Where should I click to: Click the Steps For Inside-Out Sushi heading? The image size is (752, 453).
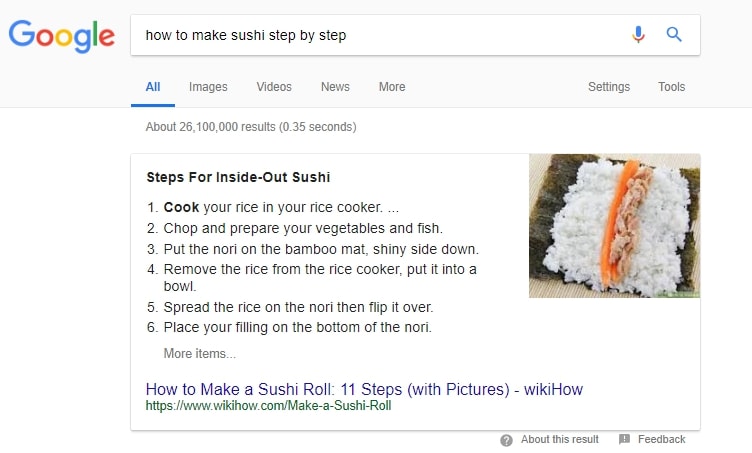pos(238,177)
